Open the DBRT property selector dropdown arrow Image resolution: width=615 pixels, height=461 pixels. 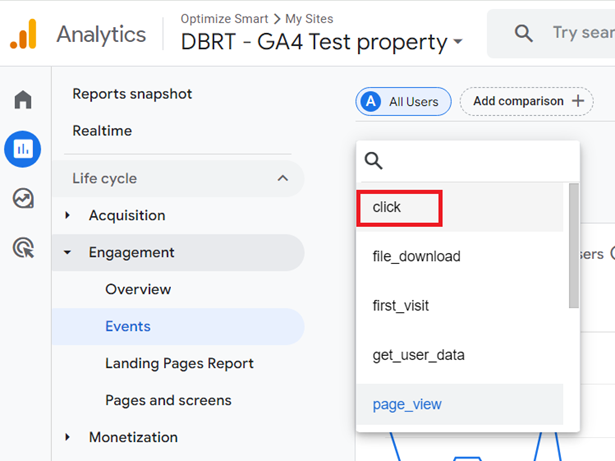[458, 41]
